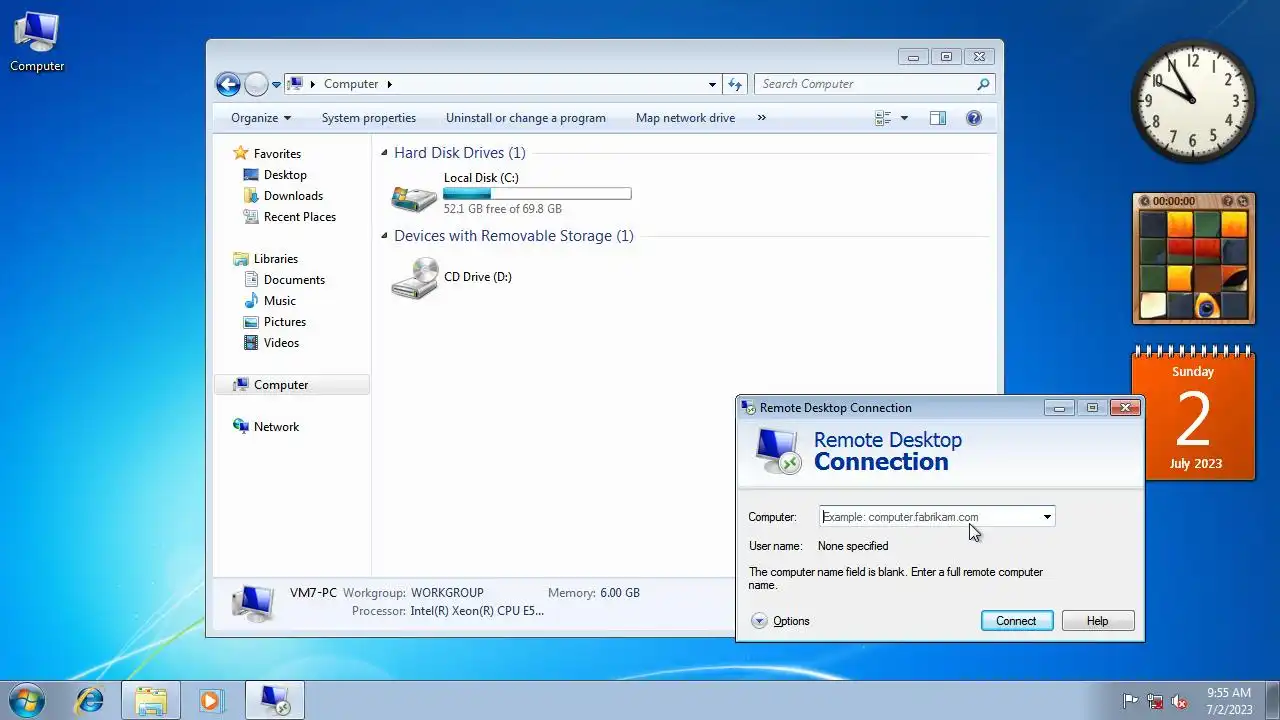
Task: Click the Help button in Remote Desktop
Action: (1098, 621)
